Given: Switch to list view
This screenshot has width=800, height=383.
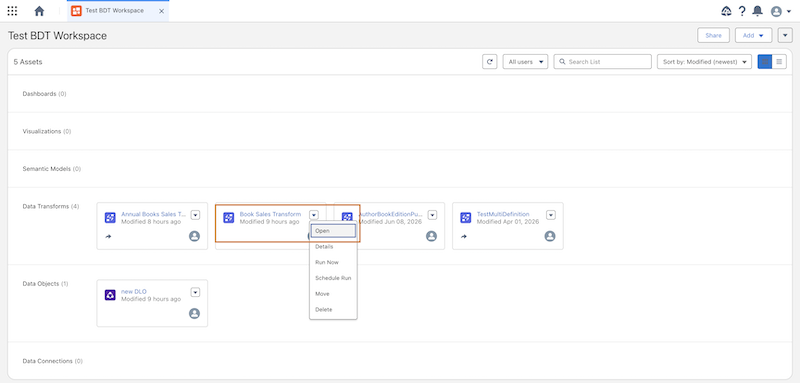Looking at the screenshot, I should click(779, 62).
